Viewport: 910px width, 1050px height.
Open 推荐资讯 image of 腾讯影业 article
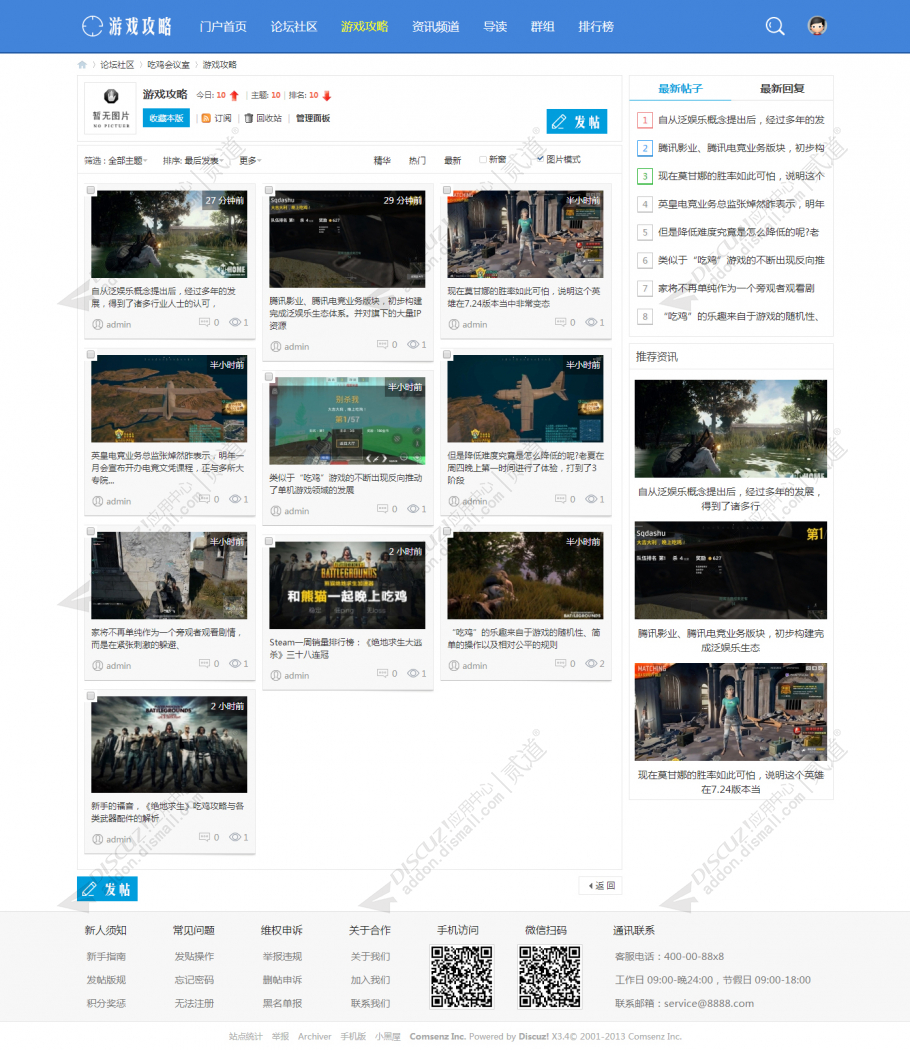(731, 570)
